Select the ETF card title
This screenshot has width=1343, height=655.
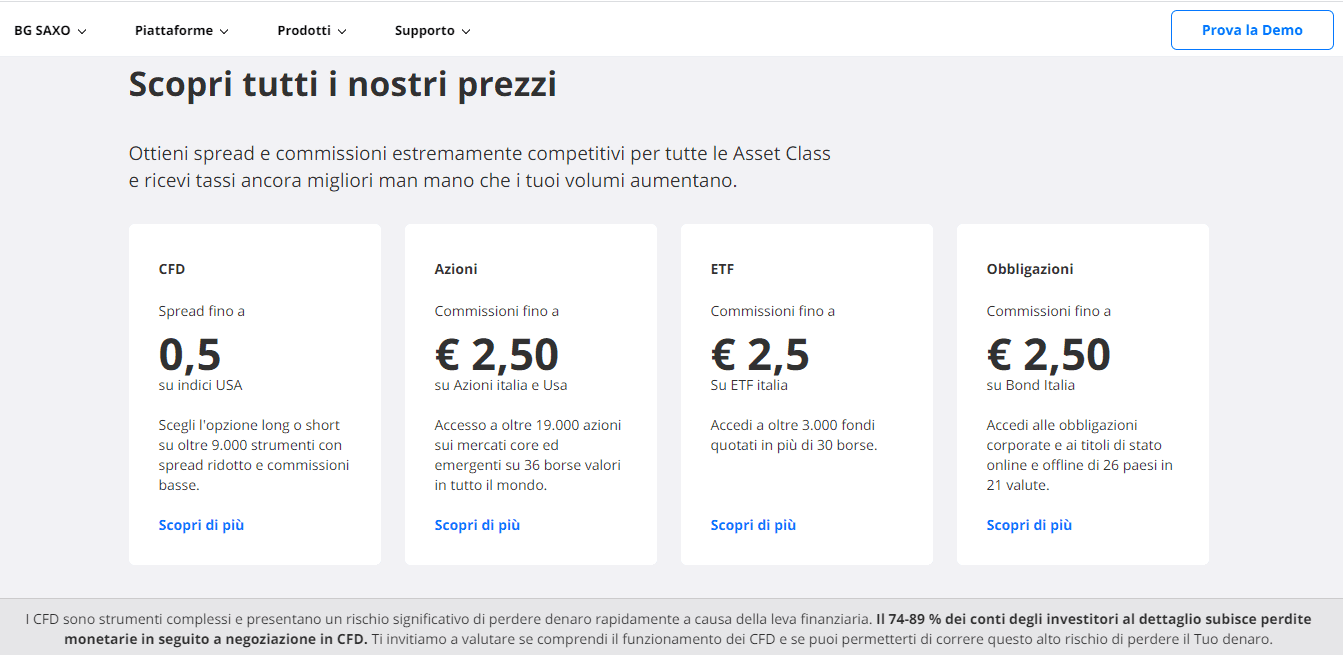[x=722, y=269]
